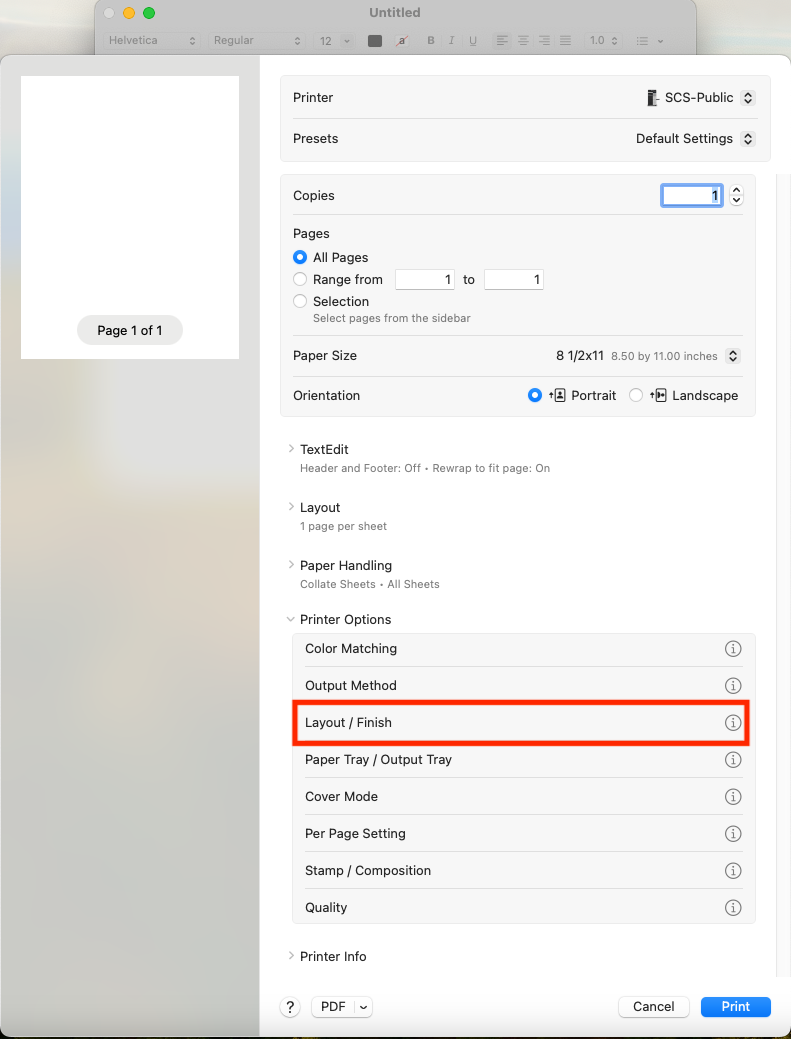791x1039 pixels.
Task: Expand the Layout section
Action: pos(291,507)
